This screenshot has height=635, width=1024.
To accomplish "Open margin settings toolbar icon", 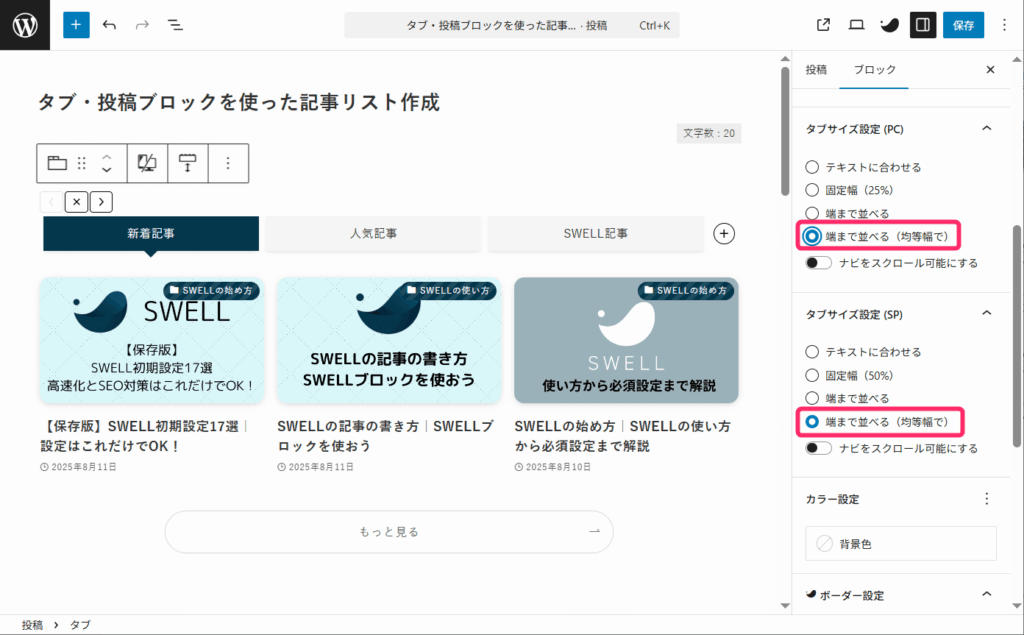I will tap(187, 163).
